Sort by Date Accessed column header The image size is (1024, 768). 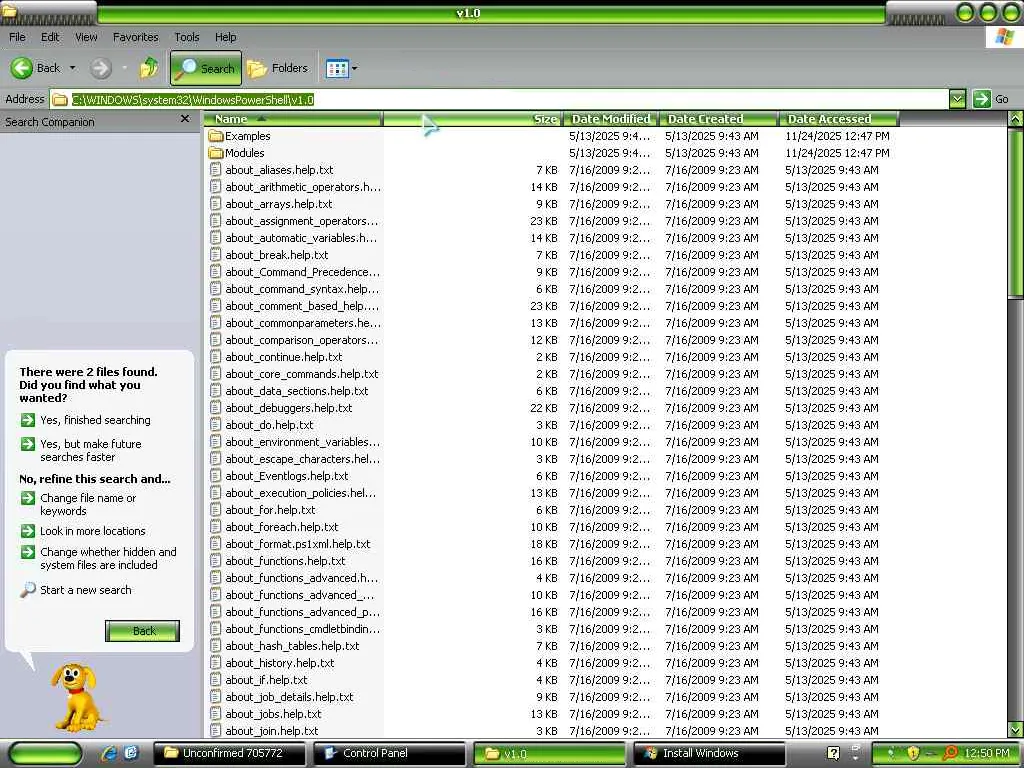839,119
